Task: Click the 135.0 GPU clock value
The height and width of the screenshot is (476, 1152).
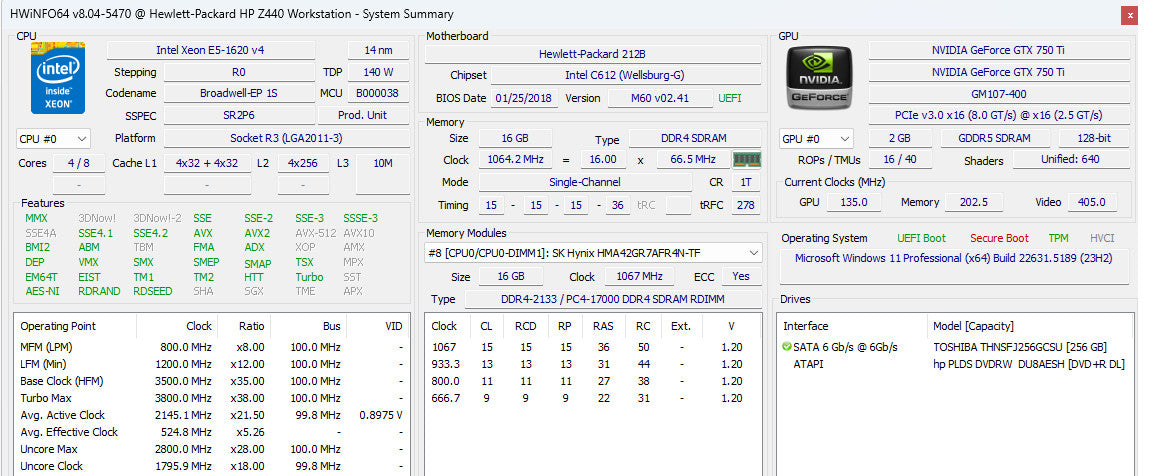Action: pos(854,202)
